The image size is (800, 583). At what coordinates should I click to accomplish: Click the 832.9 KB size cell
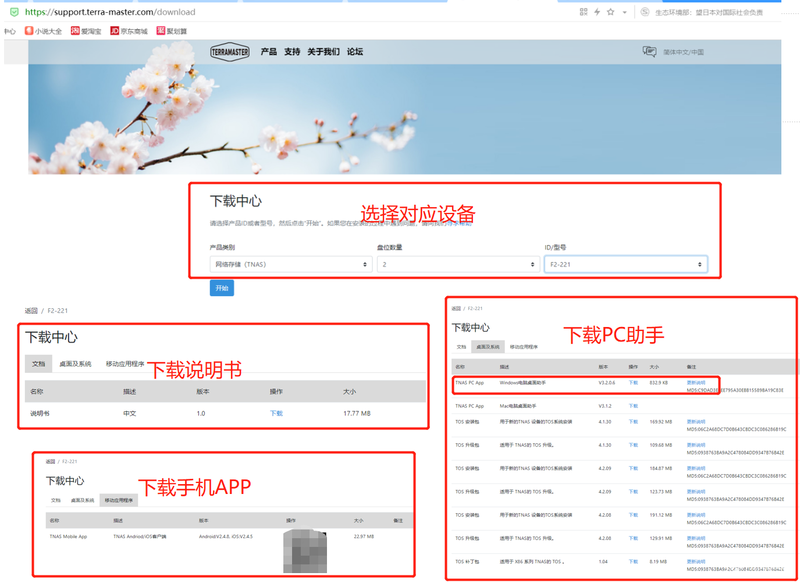pyautogui.click(x=658, y=382)
